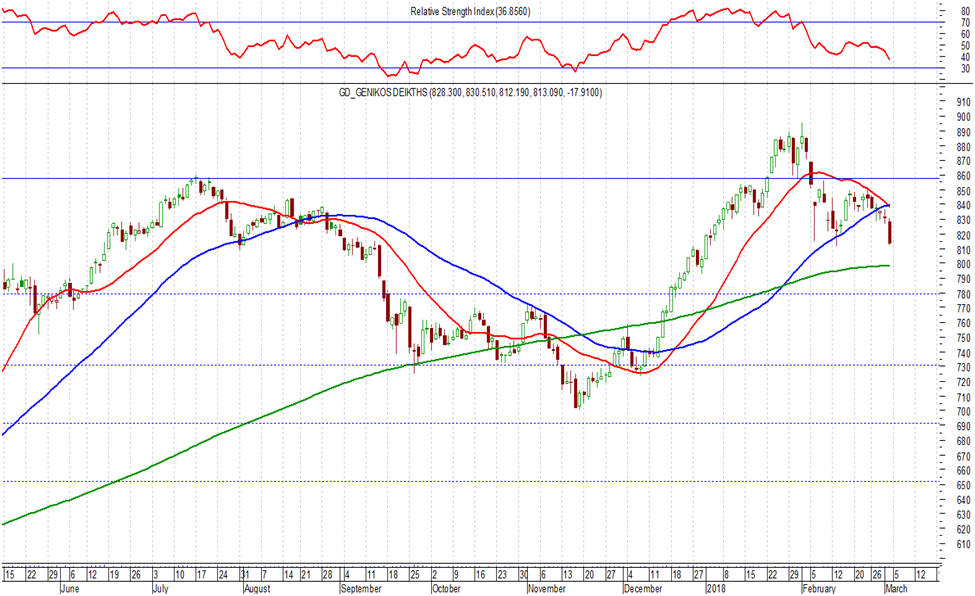Click the 760 price axis label
Image resolution: width=975 pixels, height=596 pixels.
(963, 324)
